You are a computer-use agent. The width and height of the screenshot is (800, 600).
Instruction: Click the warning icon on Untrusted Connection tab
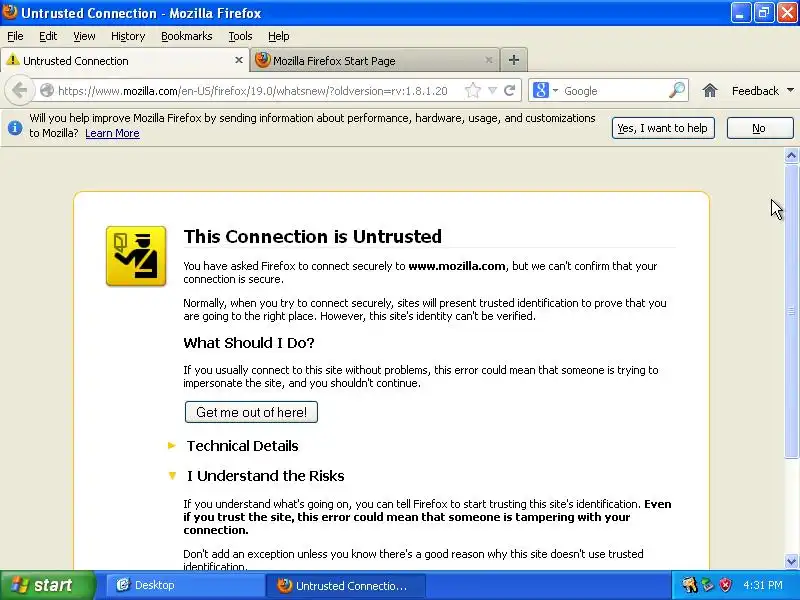pos(13,60)
